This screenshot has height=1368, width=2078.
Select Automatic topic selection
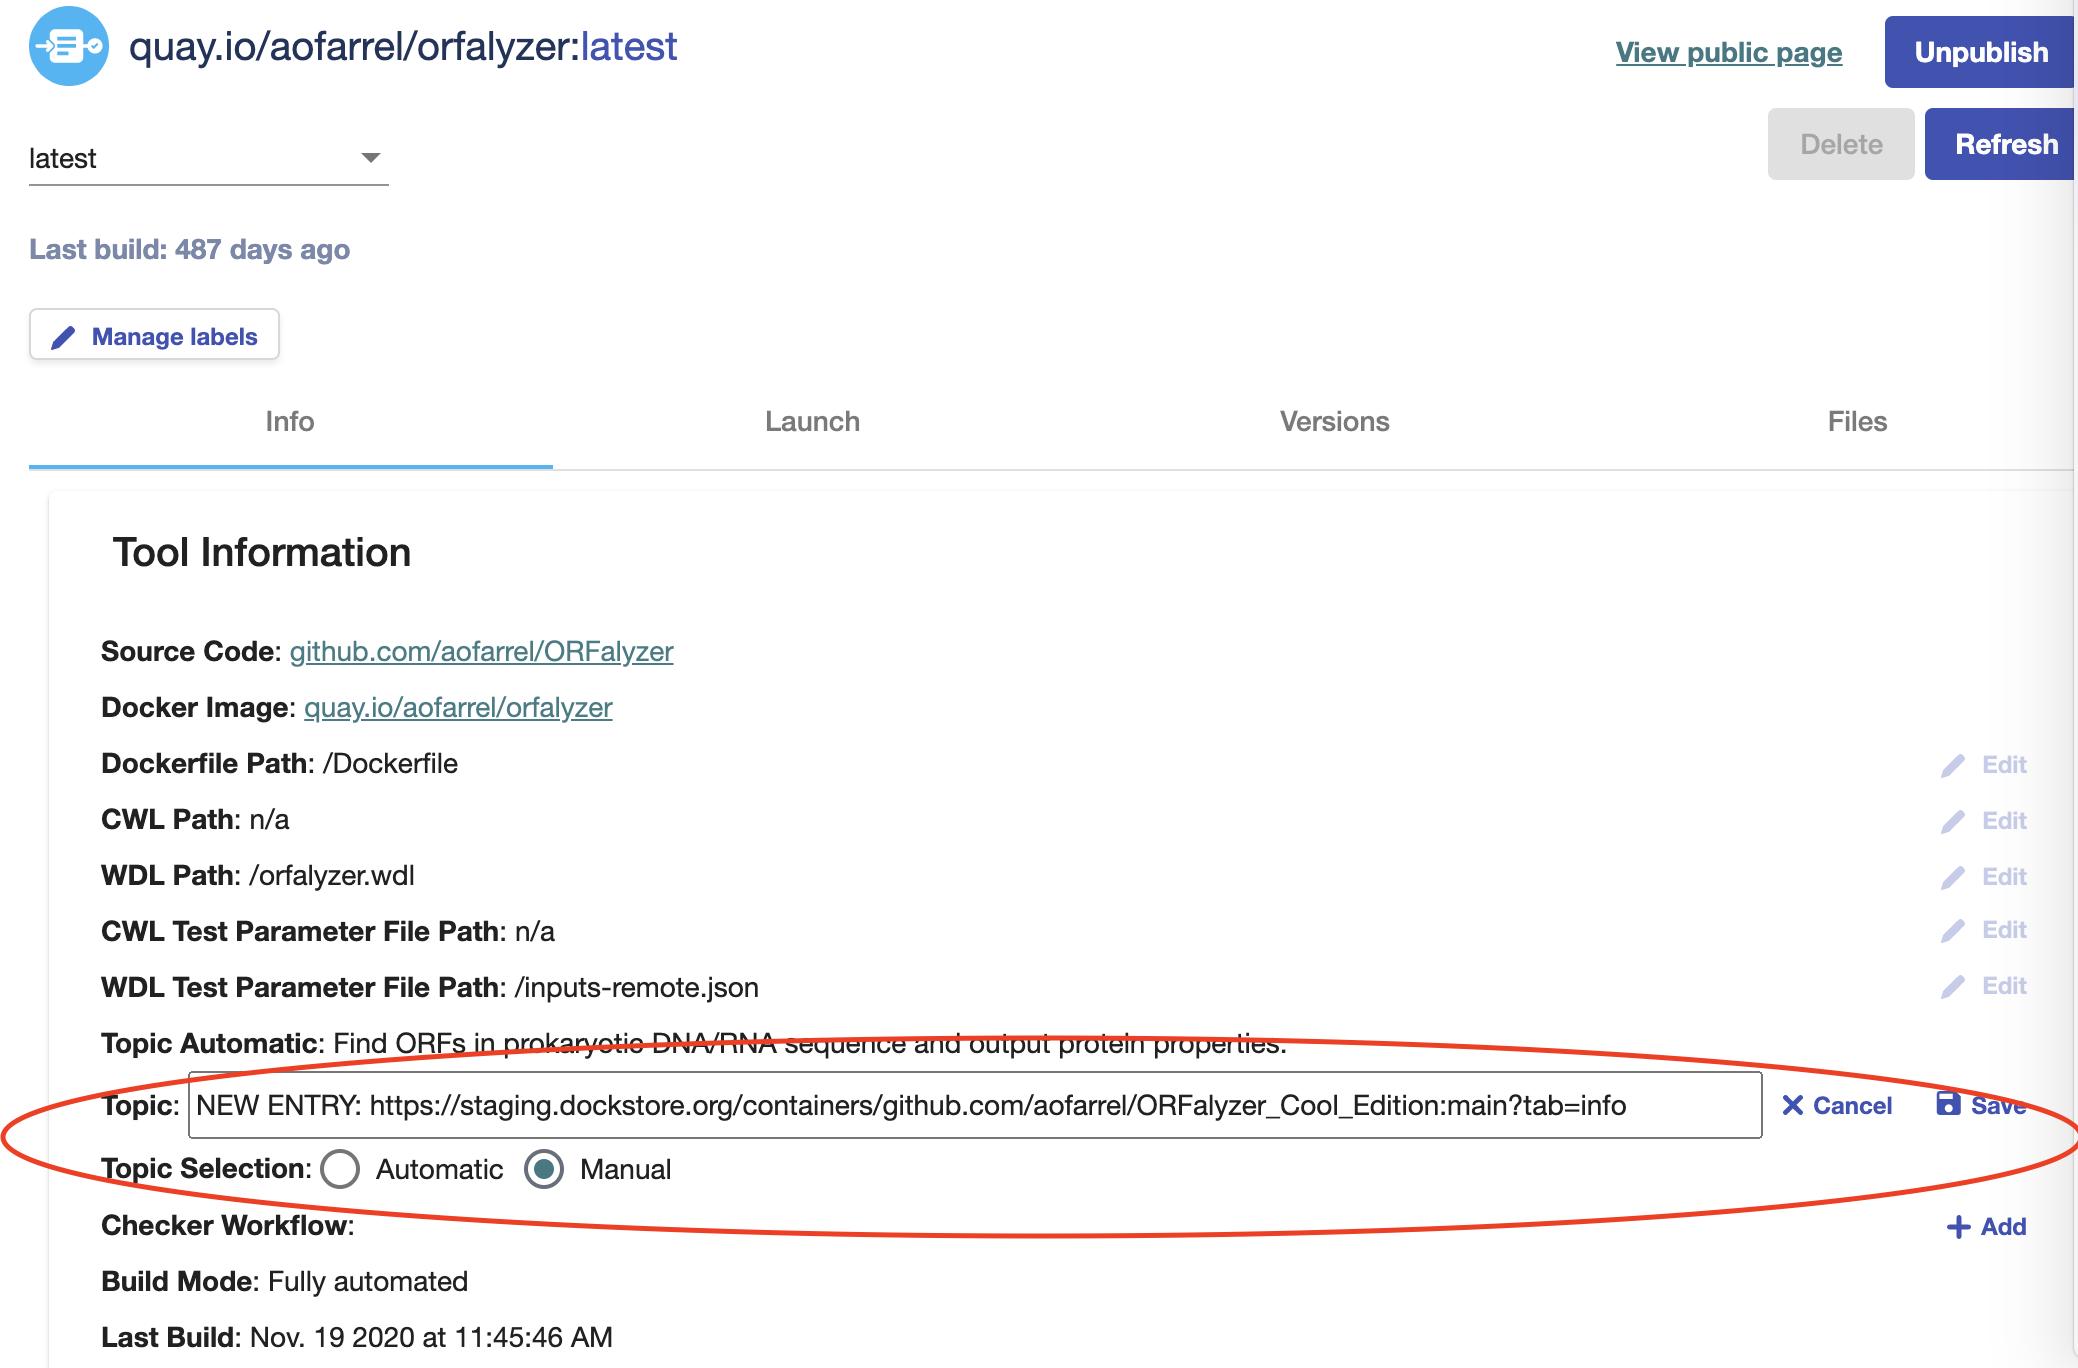(340, 1169)
